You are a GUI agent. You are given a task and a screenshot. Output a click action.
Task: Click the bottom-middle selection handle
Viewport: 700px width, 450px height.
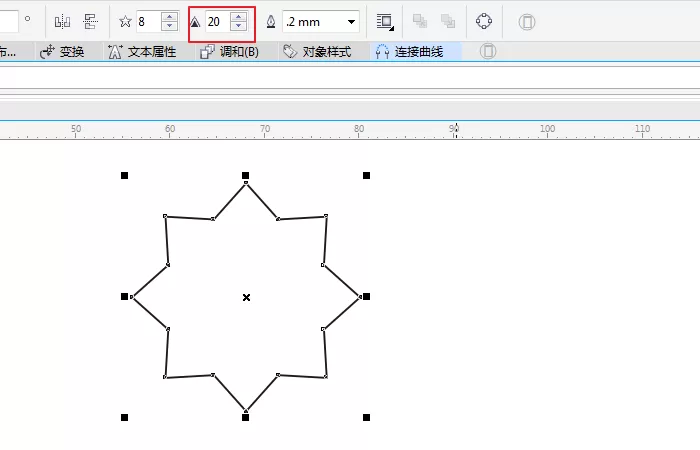[x=246, y=417]
